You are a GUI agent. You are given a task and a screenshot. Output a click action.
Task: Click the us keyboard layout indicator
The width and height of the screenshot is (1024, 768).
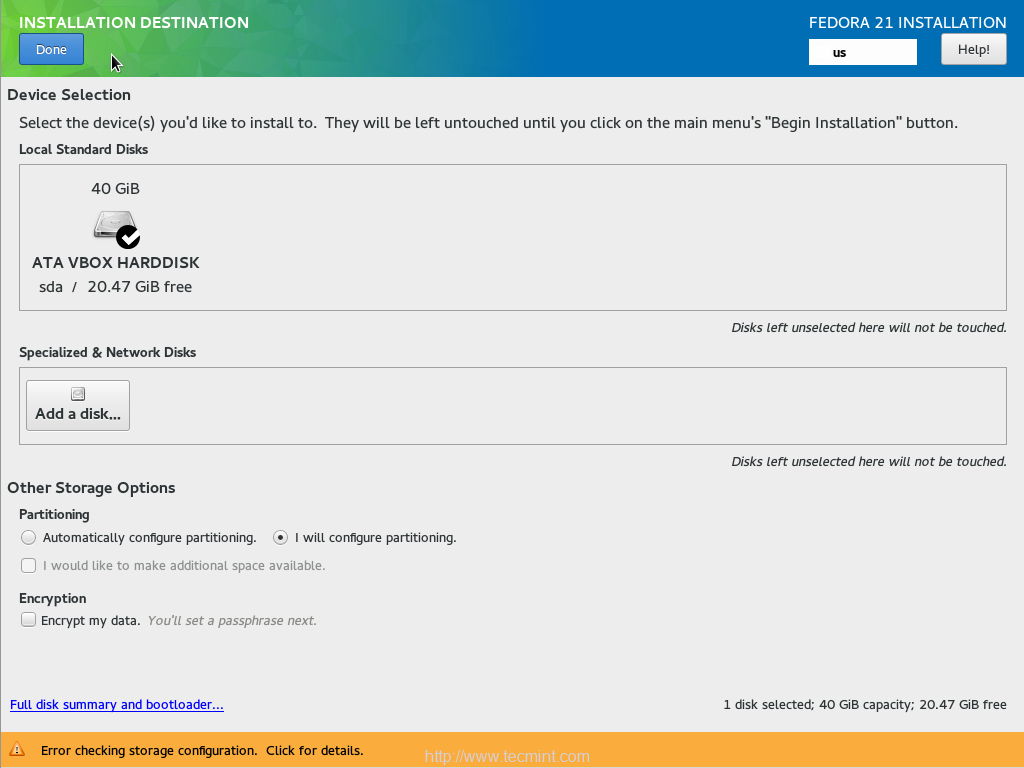coord(862,52)
